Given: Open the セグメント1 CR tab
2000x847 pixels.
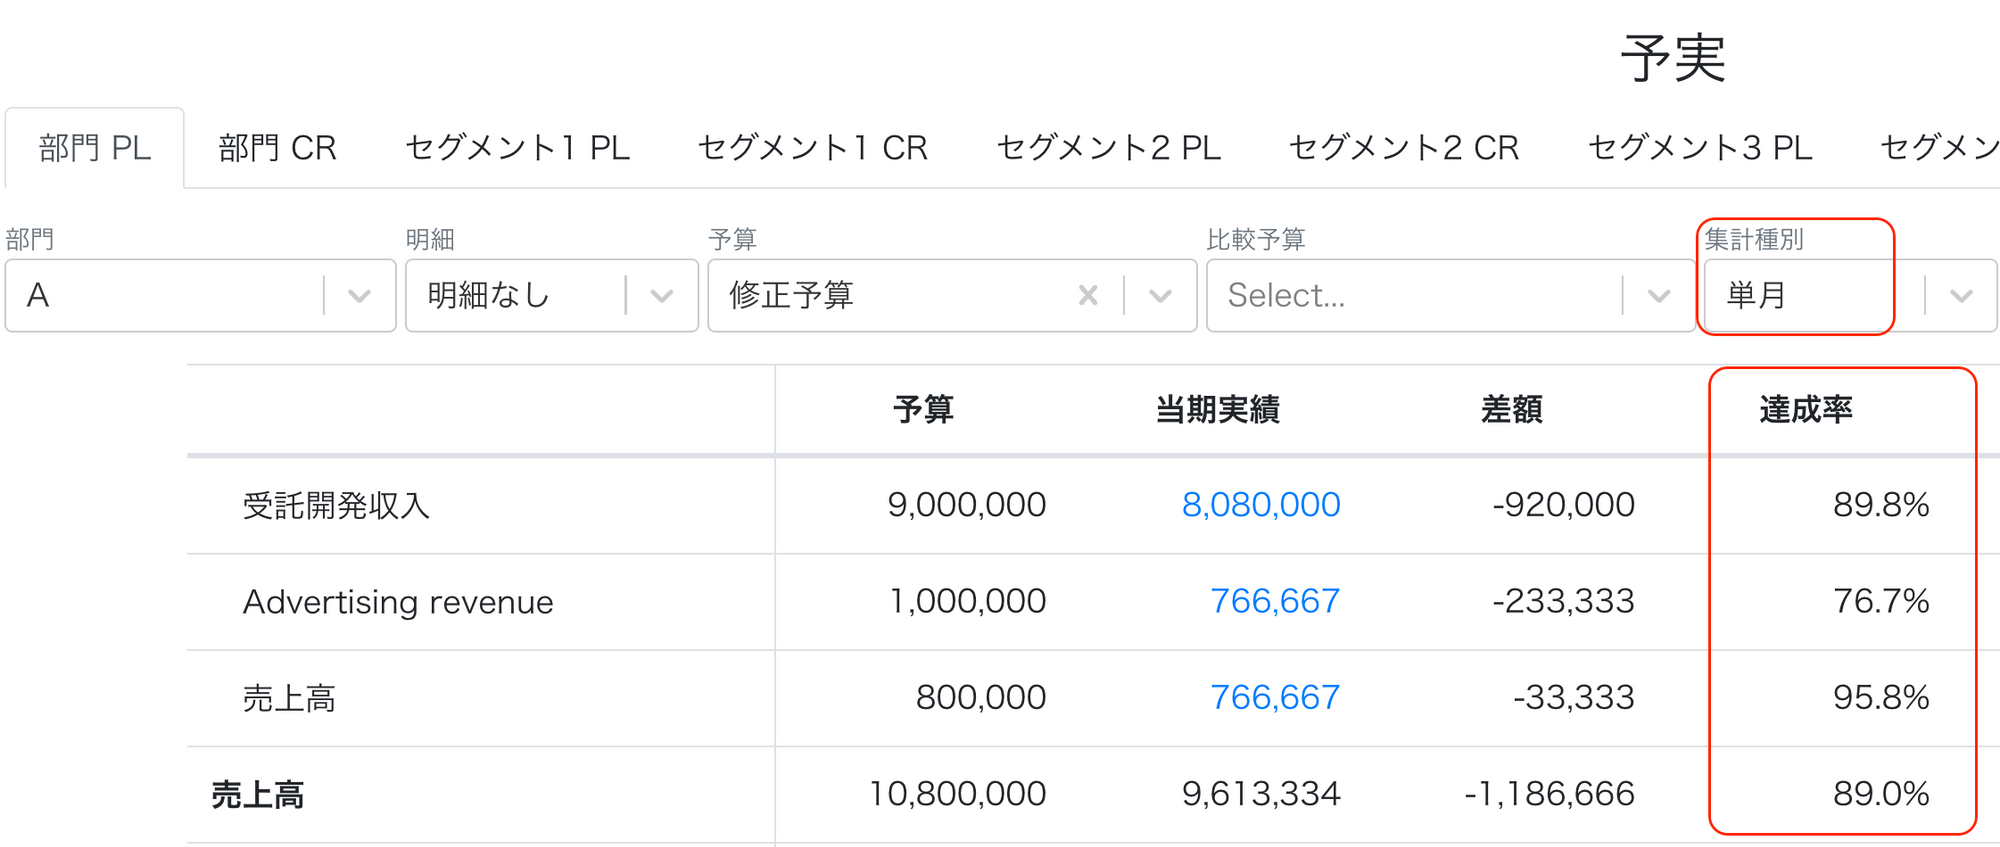Looking at the screenshot, I should 812,148.
